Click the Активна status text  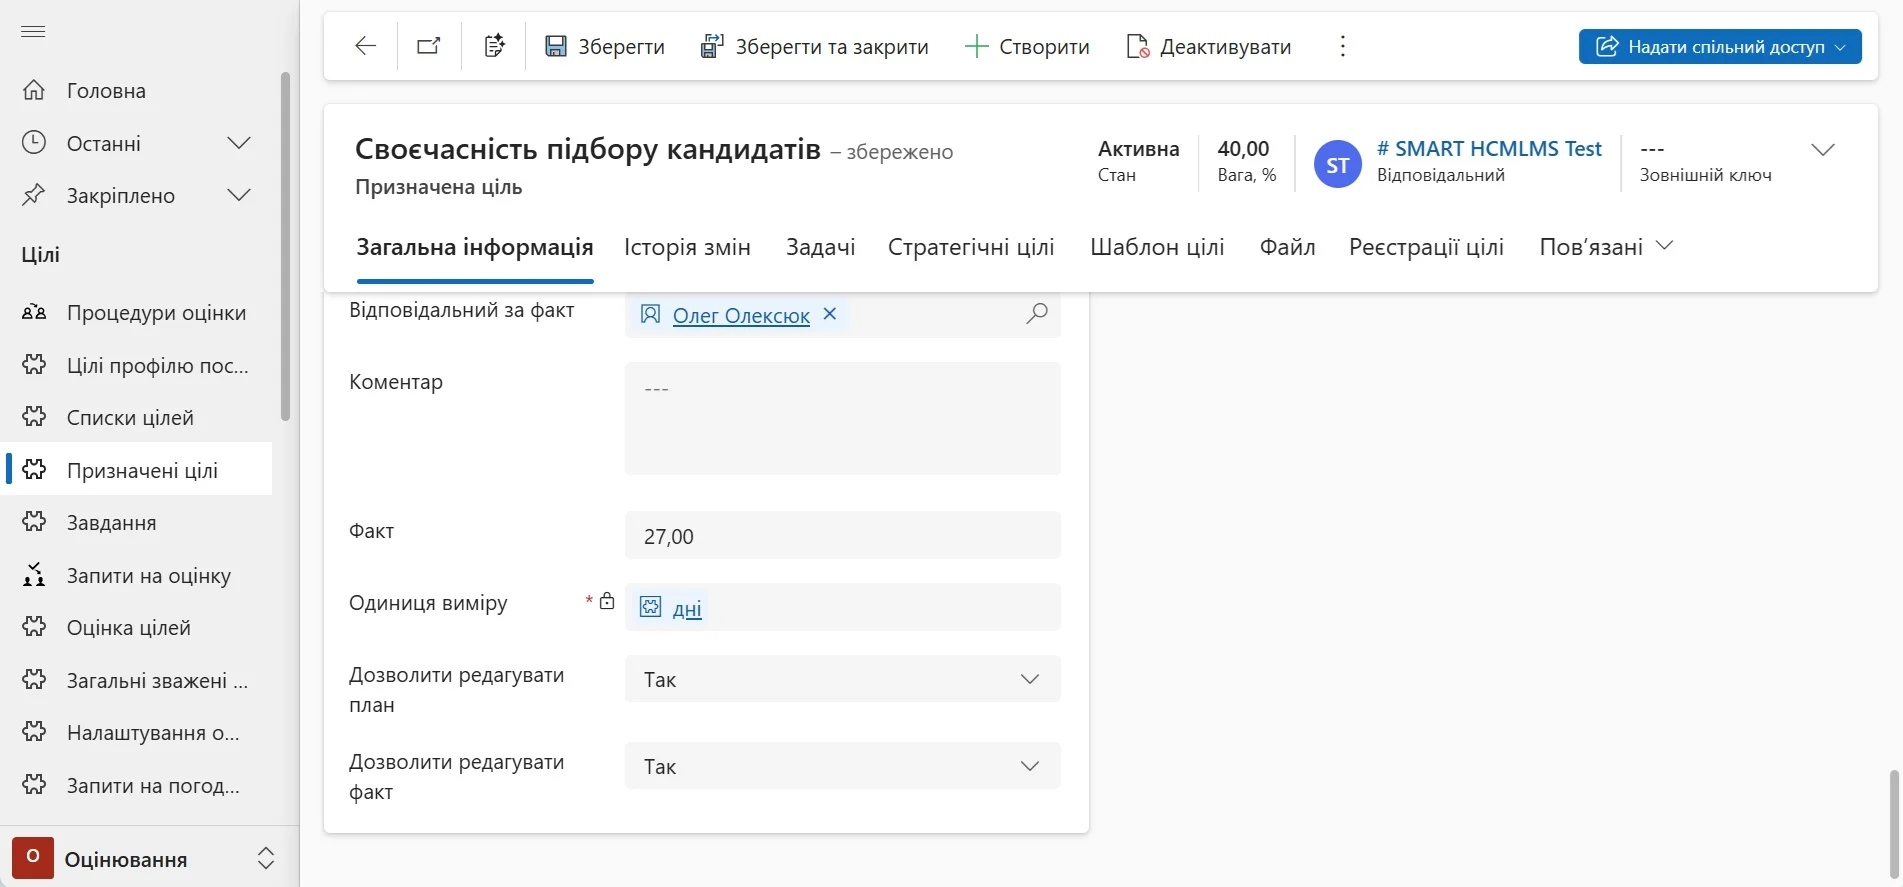pyautogui.click(x=1138, y=149)
